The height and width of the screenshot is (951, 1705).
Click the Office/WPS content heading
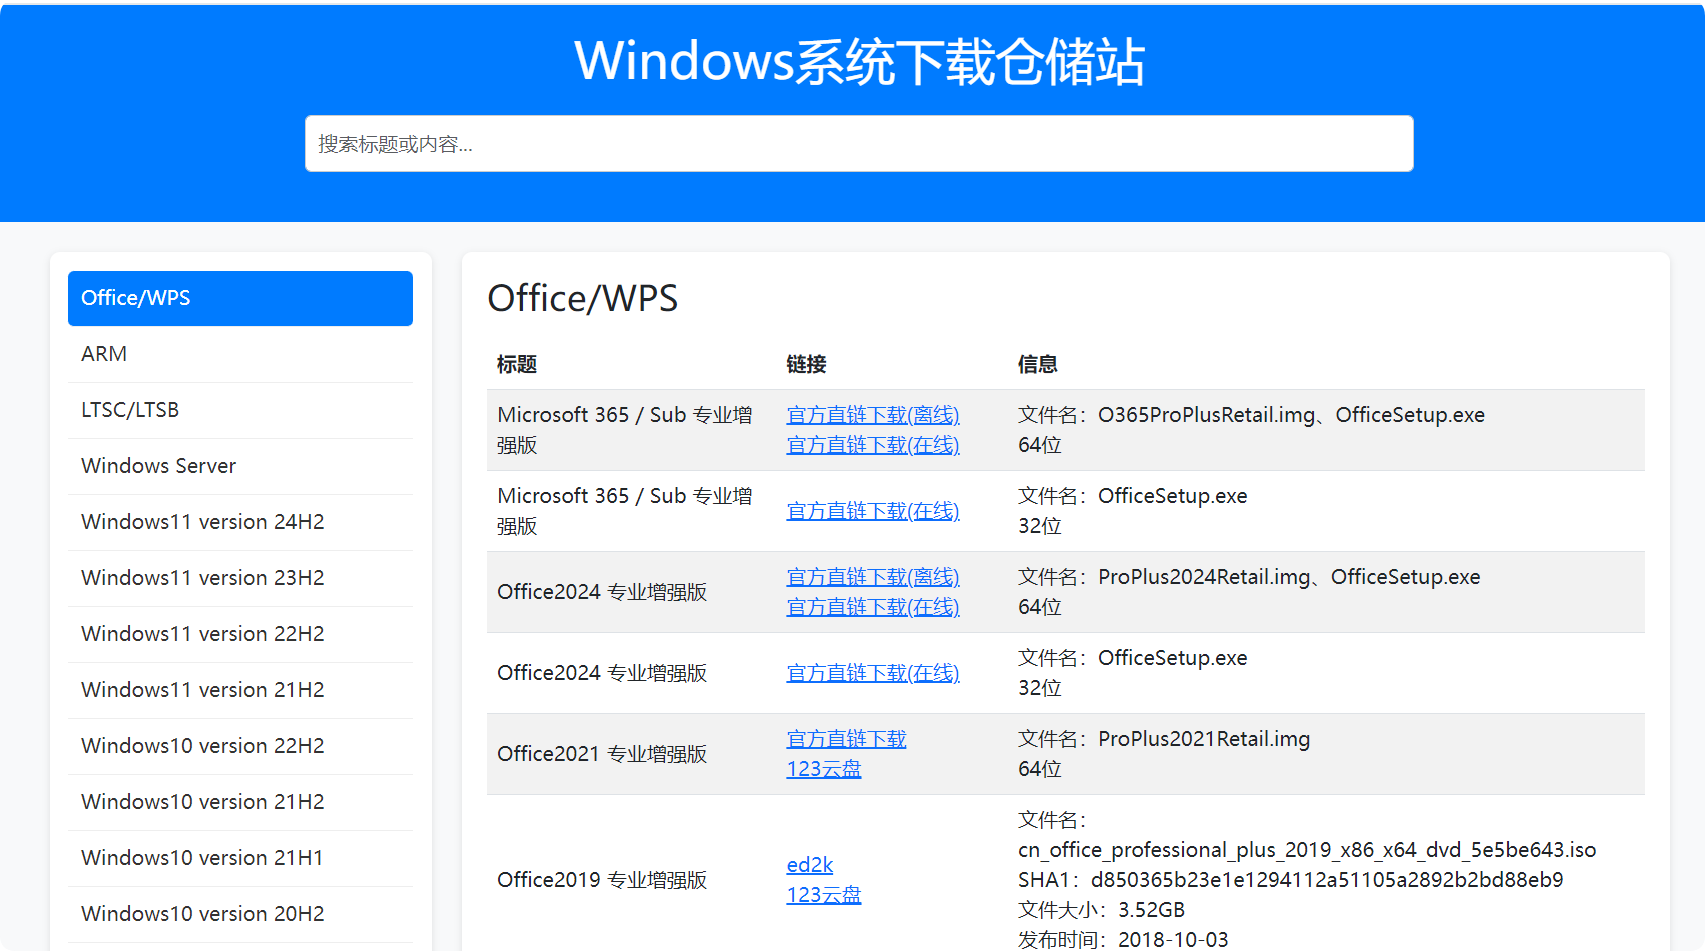(583, 298)
